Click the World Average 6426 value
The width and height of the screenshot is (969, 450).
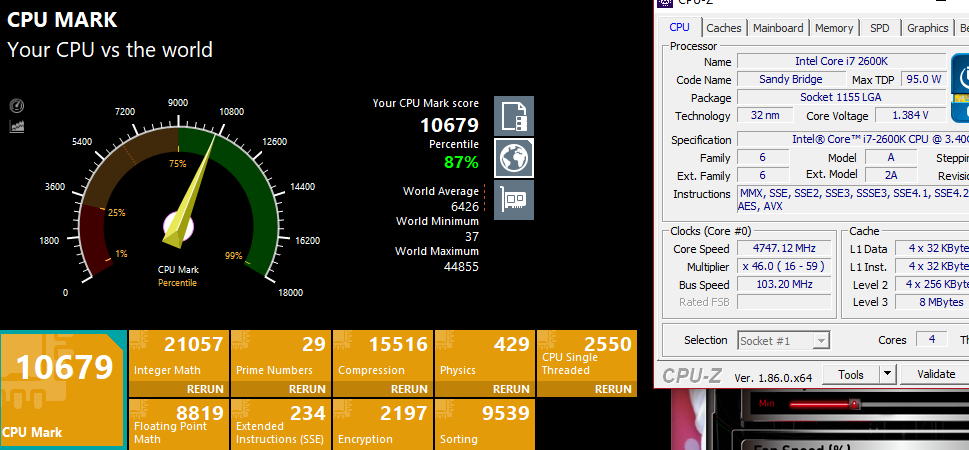[465, 206]
